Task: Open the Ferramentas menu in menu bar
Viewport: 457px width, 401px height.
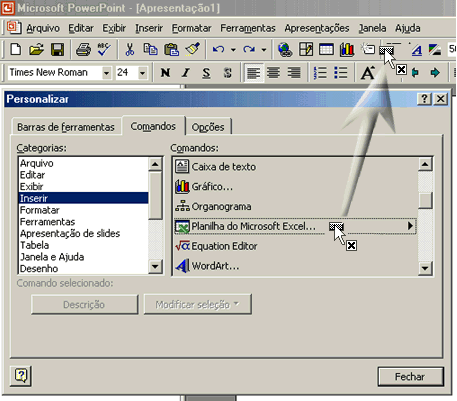Action: pos(248,28)
